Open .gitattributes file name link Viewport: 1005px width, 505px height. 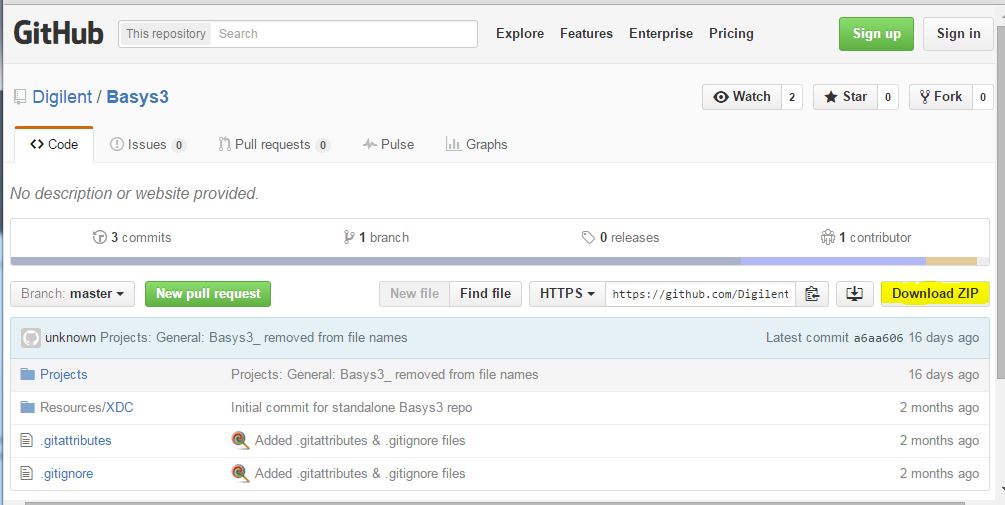(76, 440)
